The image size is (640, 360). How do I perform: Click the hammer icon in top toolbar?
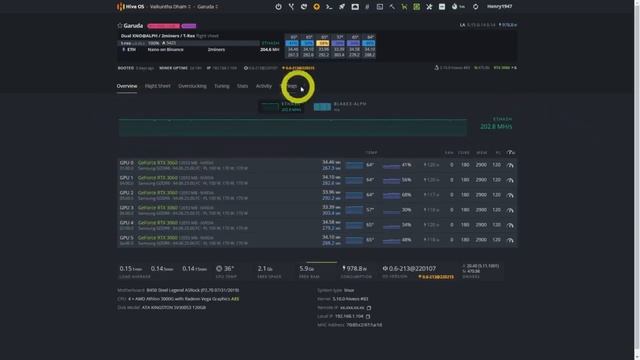[392, 7]
